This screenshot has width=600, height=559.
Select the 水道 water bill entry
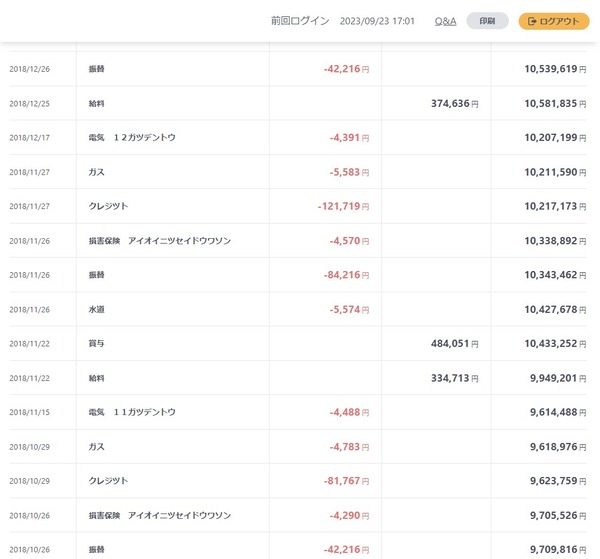97,309
